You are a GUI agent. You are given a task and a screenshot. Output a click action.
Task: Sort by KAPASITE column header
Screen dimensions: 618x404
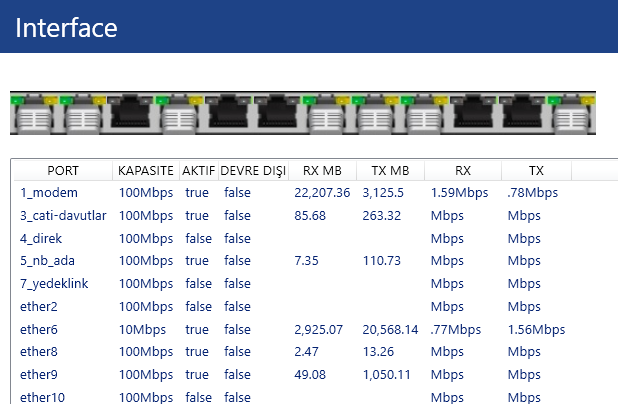[x=146, y=171]
